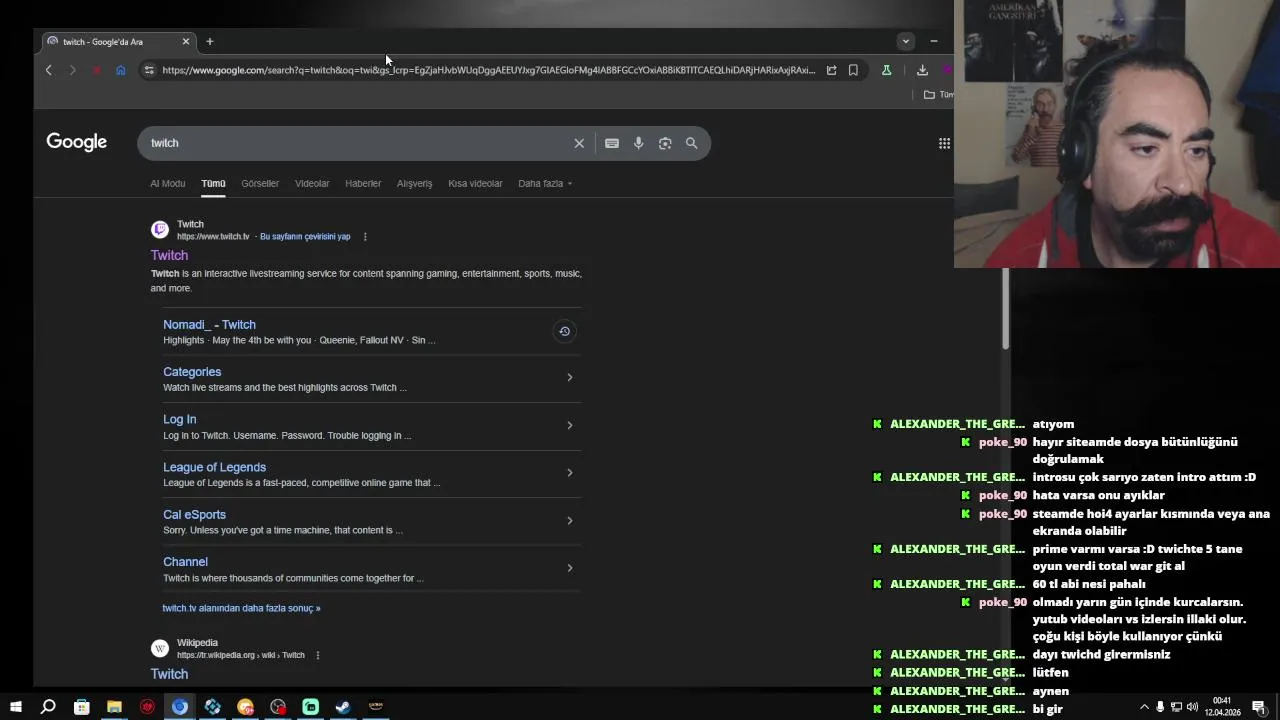Open three-dot menu of twitch.tv result
The height and width of the screenshot is (720, 1280).
coord(365,237)
